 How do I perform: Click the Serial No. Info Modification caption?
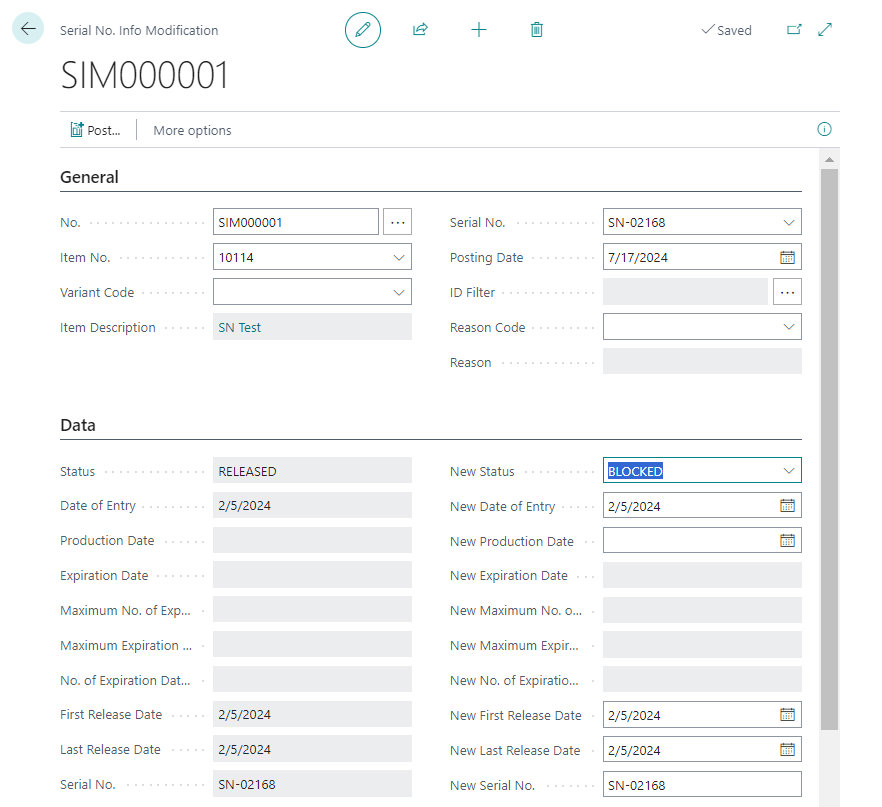coord(139,30)
